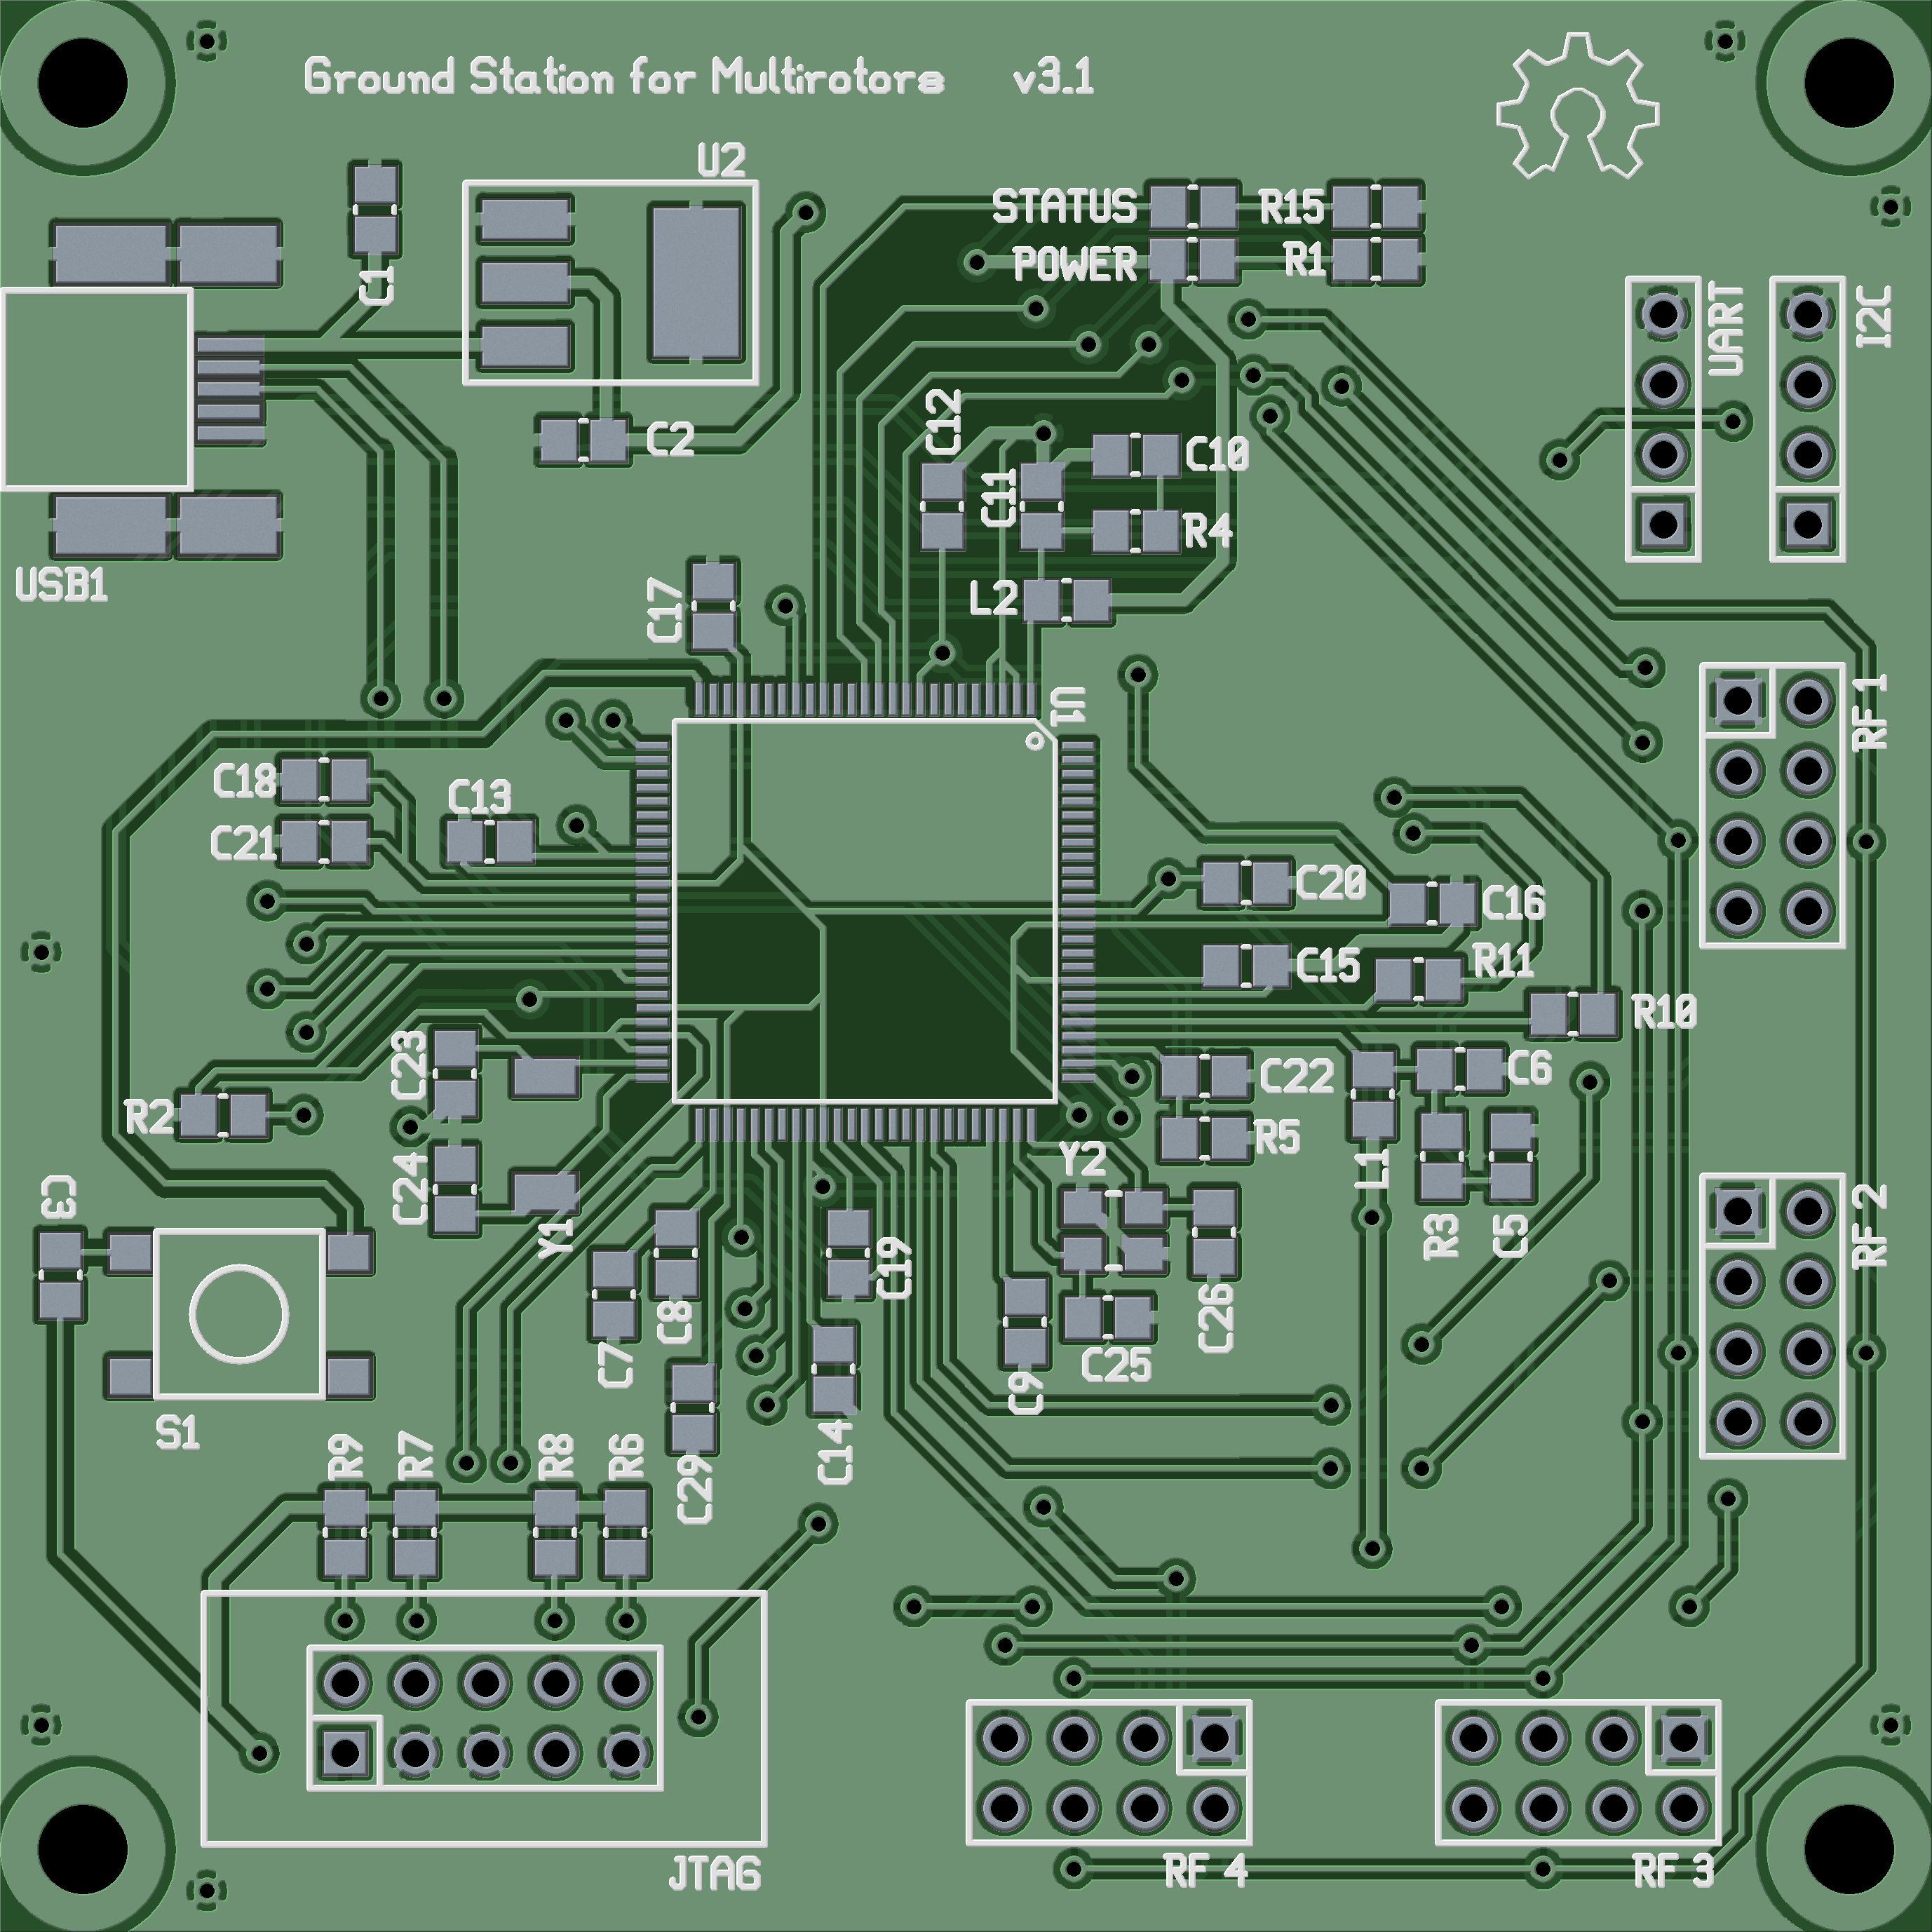Click the board title 'Ground Station for Multirotors'
The image size is (1932, 1932).
coord(624,77)
